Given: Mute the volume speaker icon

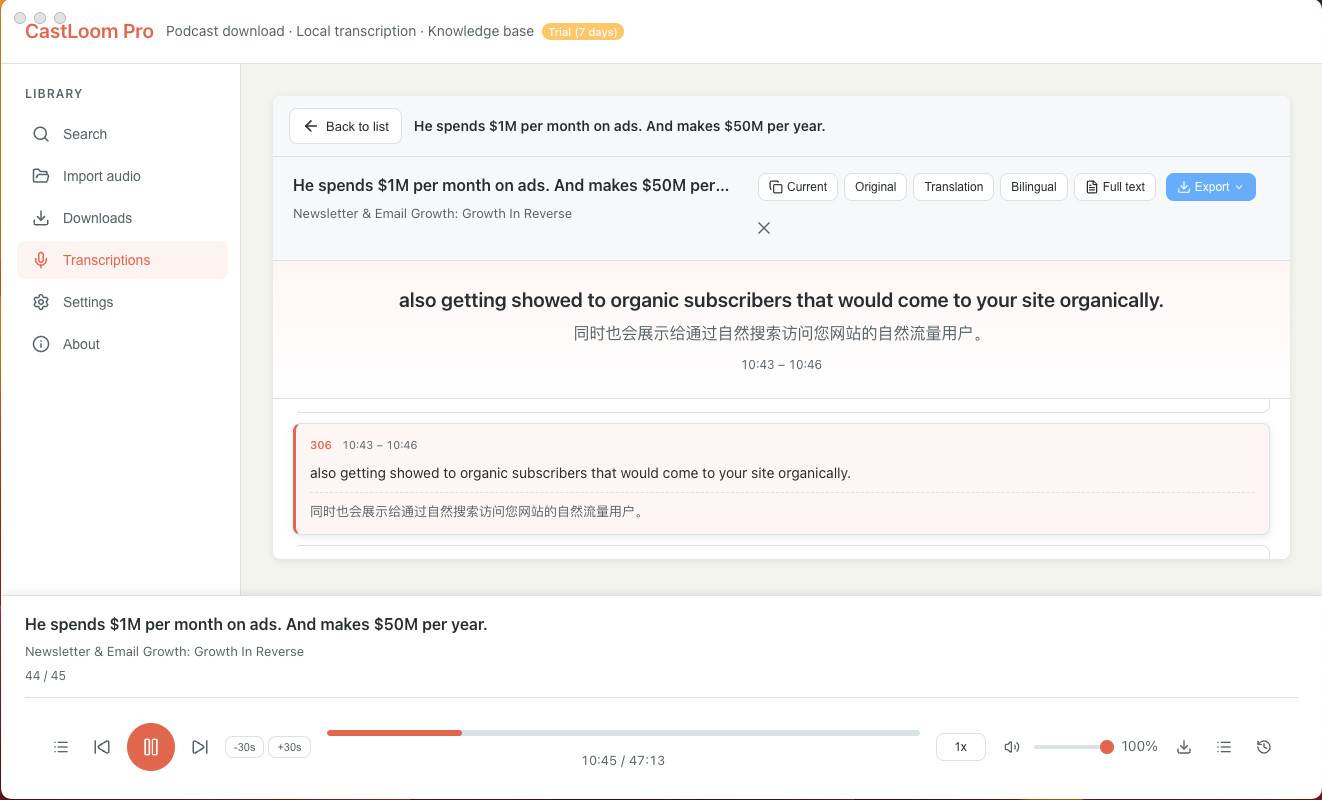Looking at the screenshot, I should [1012, 747].
